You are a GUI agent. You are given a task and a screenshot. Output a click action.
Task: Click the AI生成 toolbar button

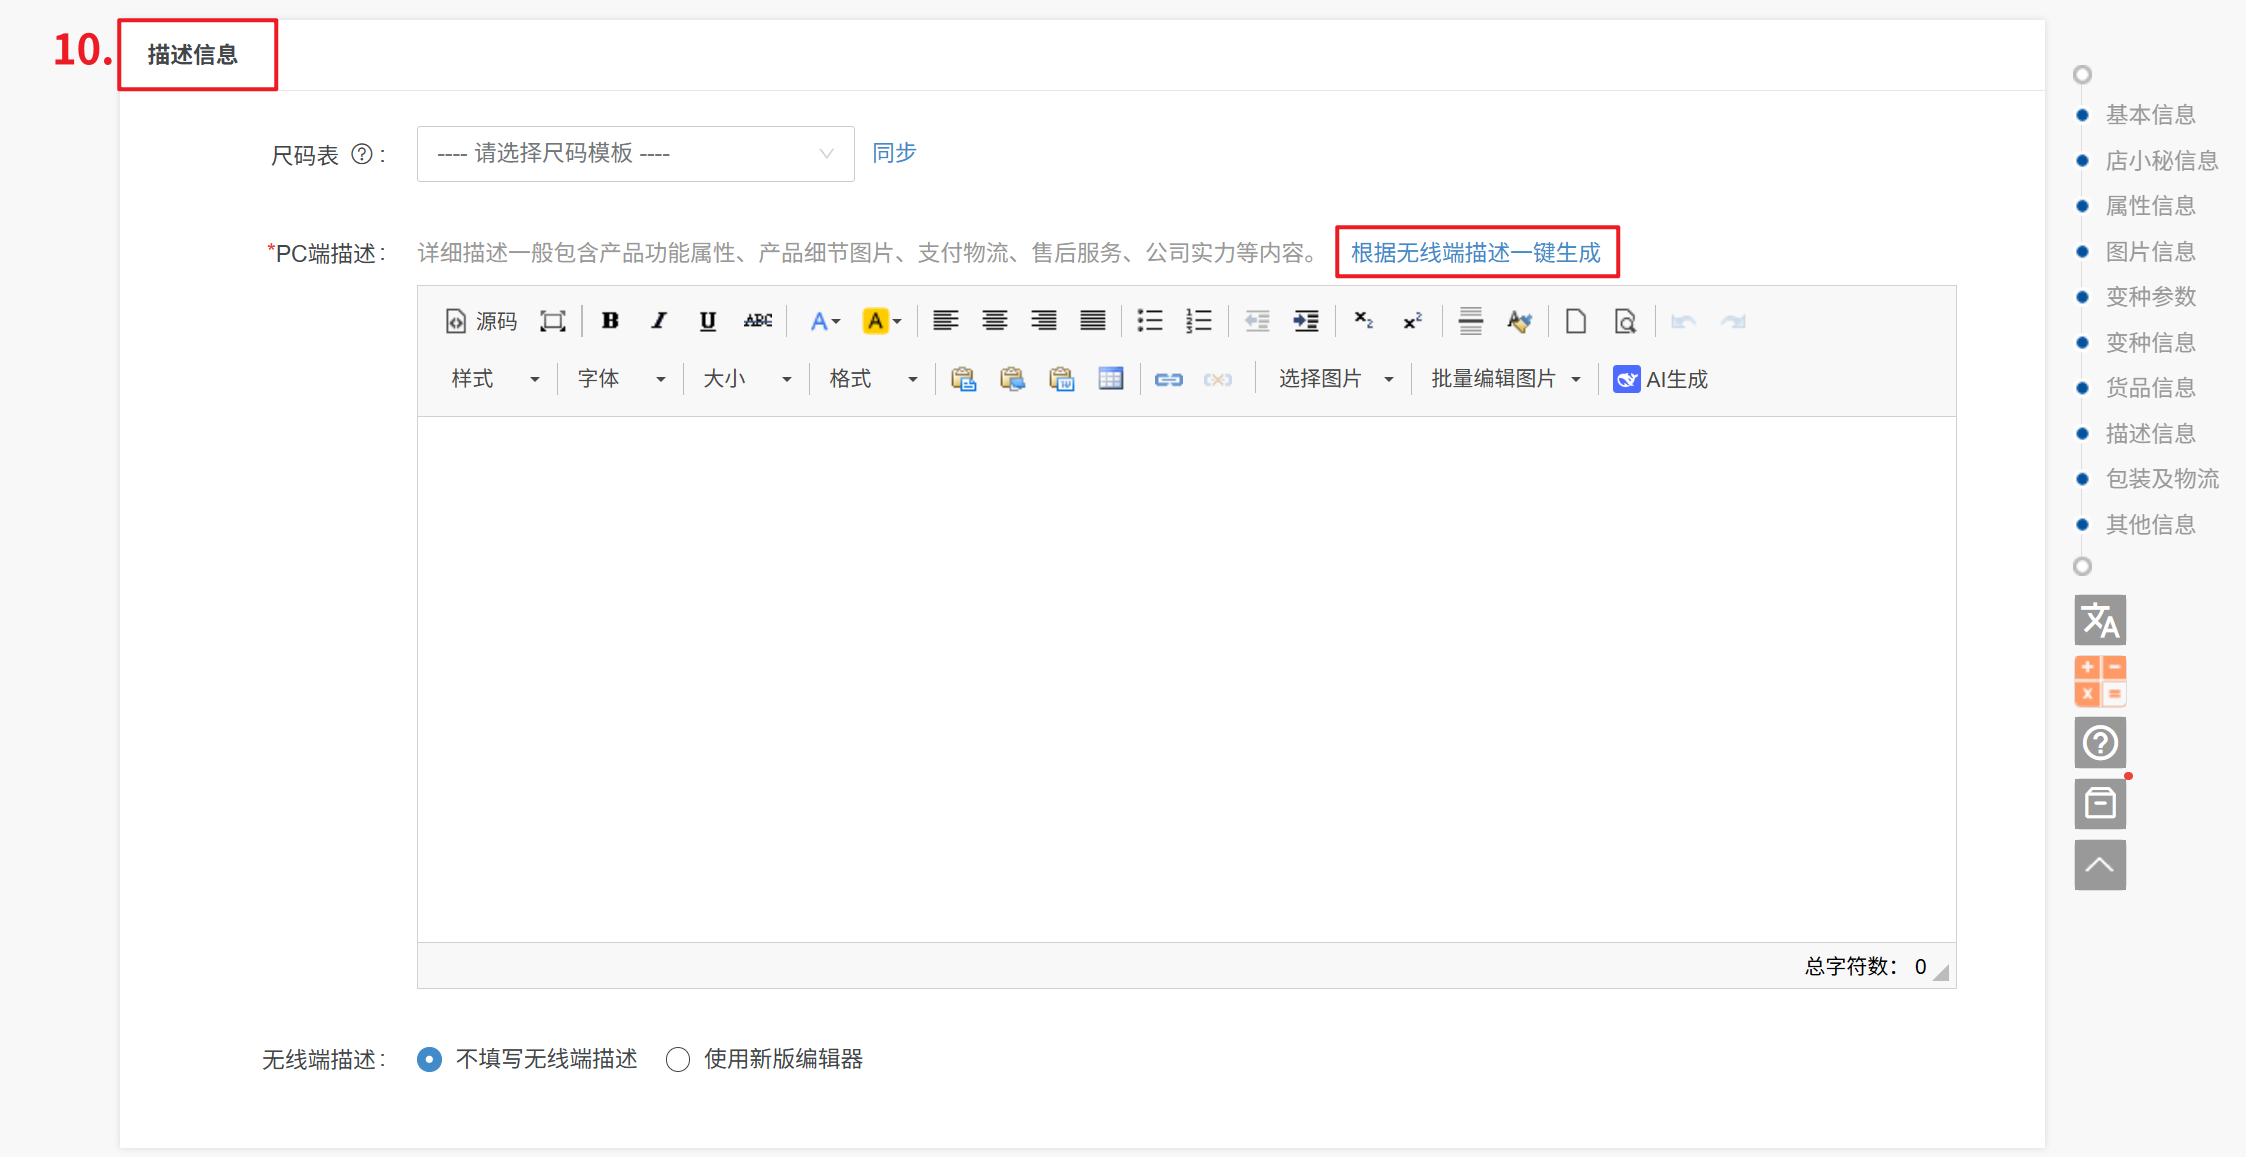coord(1660,379)
